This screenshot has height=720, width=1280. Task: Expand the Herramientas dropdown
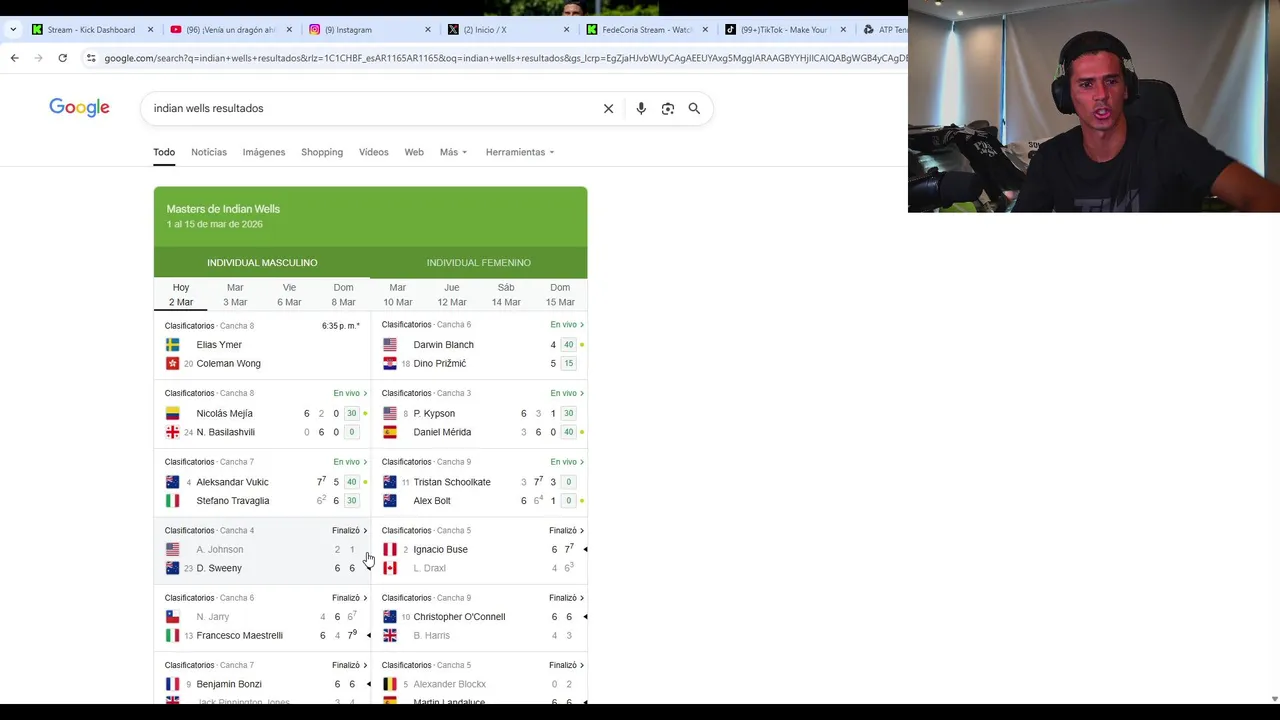pyautogui.click(x=520, y=152)
